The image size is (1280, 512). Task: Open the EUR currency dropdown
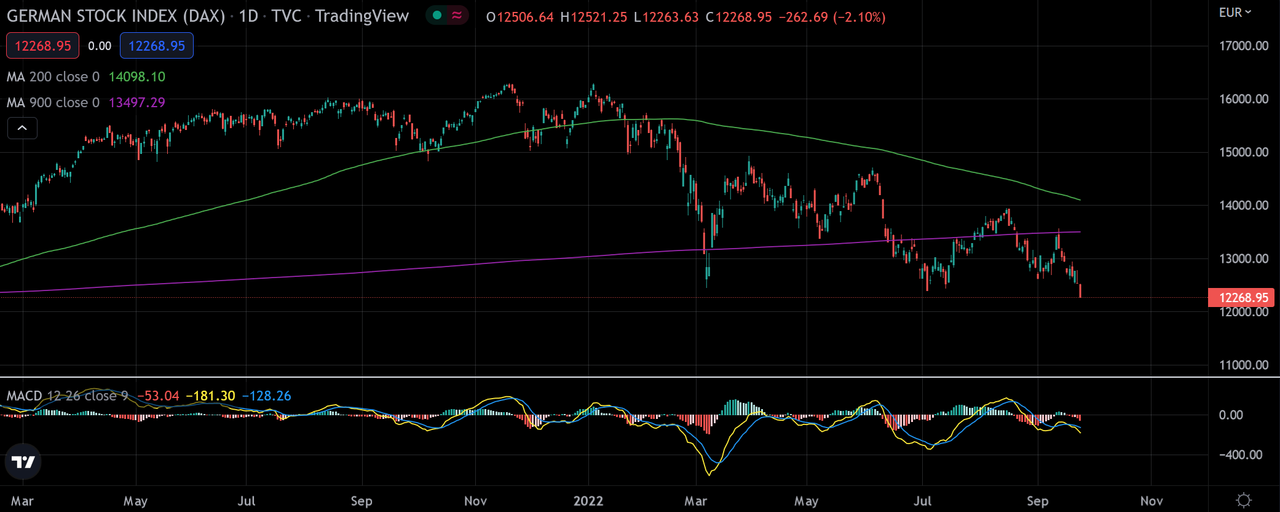pyautogui.click(x=1235, y=13)
